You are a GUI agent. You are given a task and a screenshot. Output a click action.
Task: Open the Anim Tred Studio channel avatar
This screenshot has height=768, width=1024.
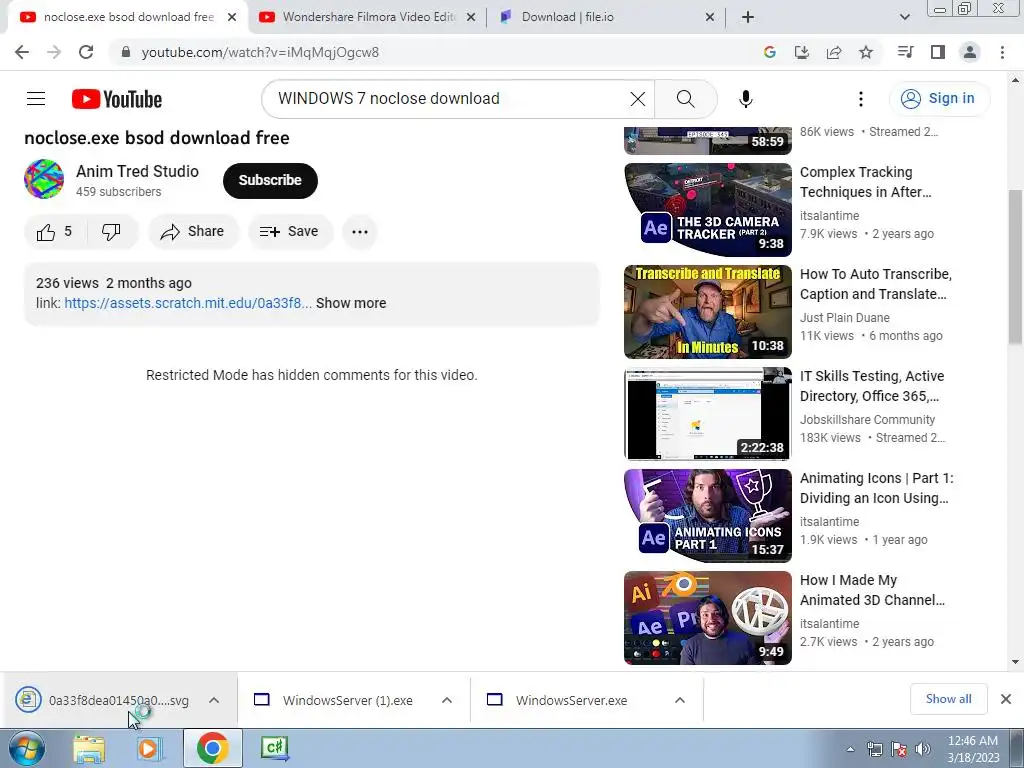tap(44, 179)
